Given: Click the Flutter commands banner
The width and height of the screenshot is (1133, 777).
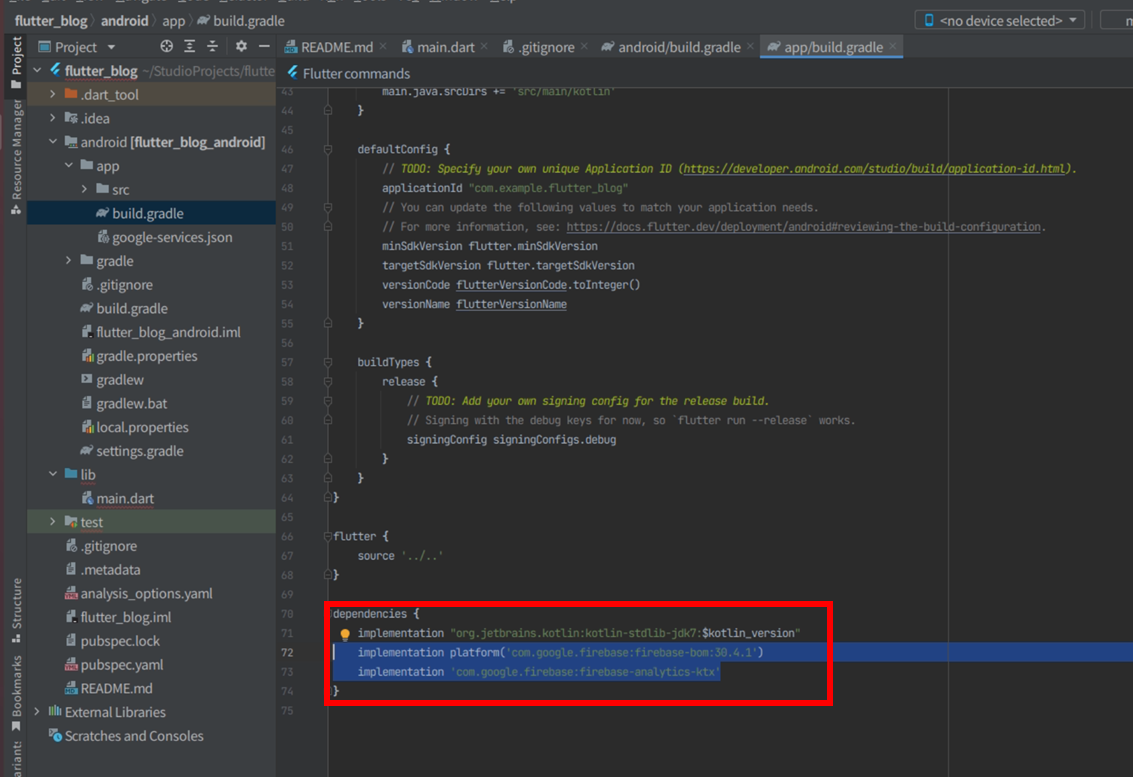Looking at the screenshot, I should click(x=349, y=73).
